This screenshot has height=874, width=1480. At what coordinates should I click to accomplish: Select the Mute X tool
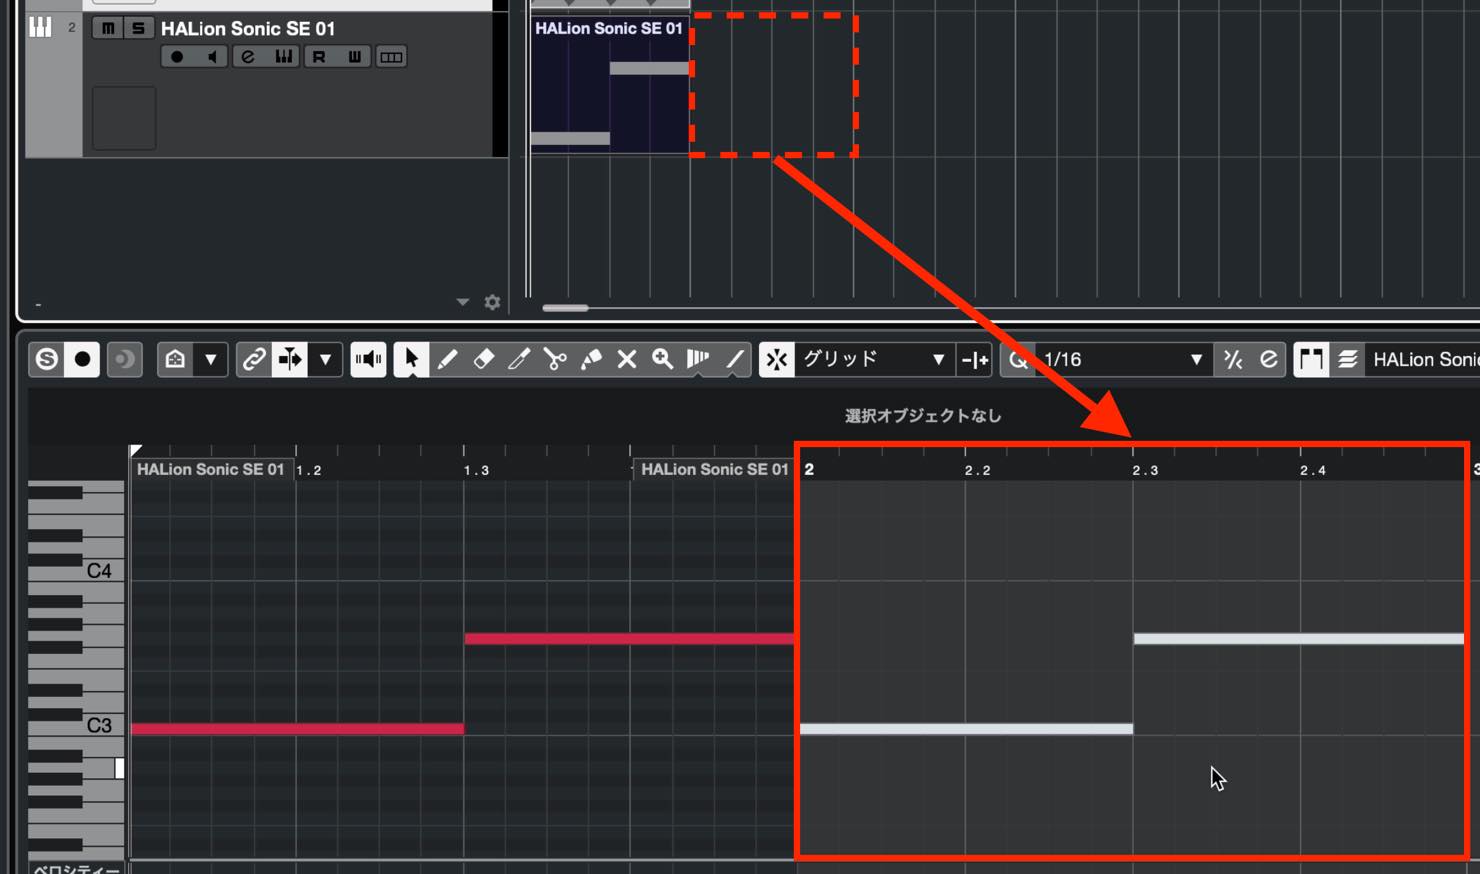[x=627, y=359]
